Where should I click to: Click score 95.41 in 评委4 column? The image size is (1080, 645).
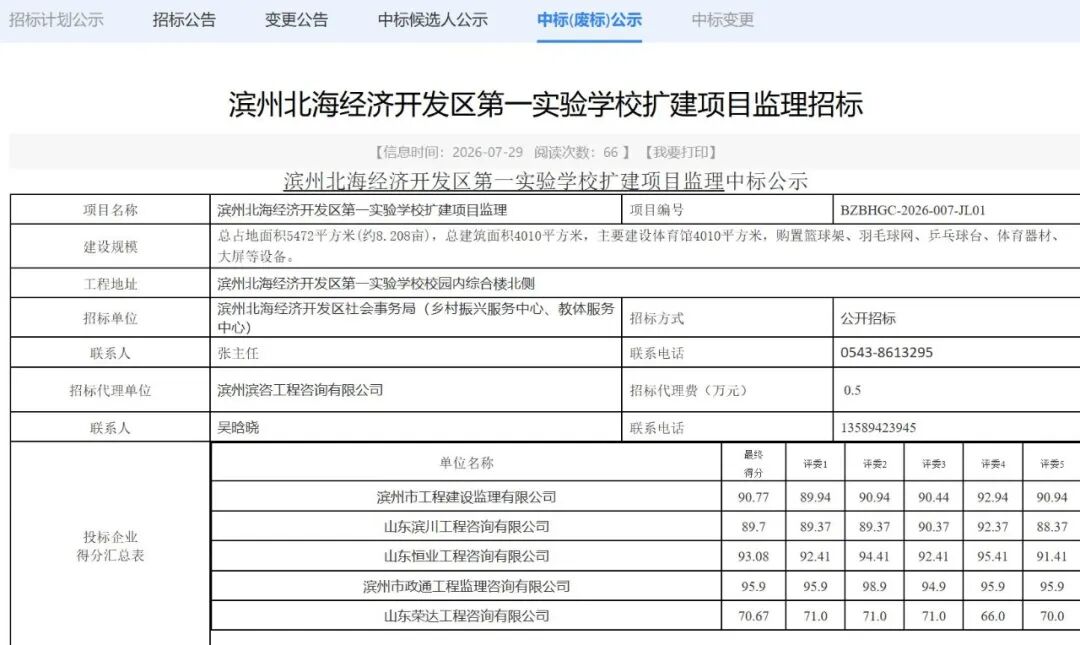pos(993,556)
